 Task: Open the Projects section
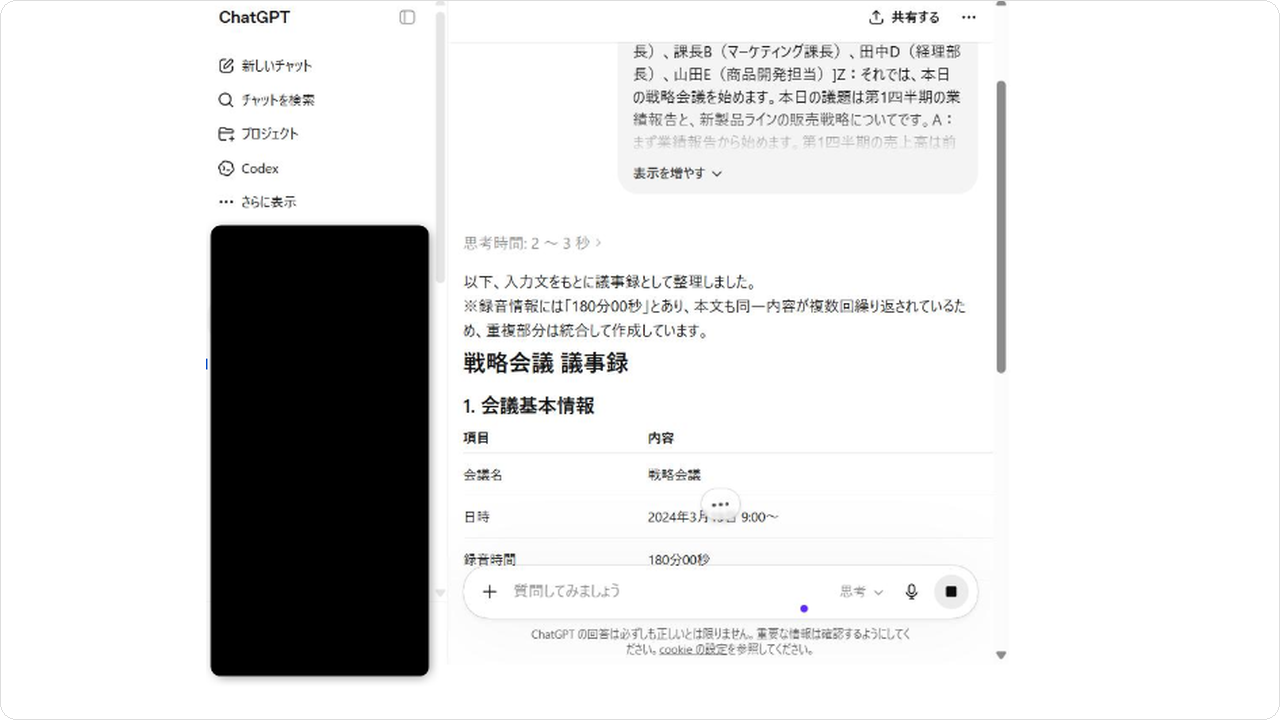pyautogui.click(x=258, y=134)
